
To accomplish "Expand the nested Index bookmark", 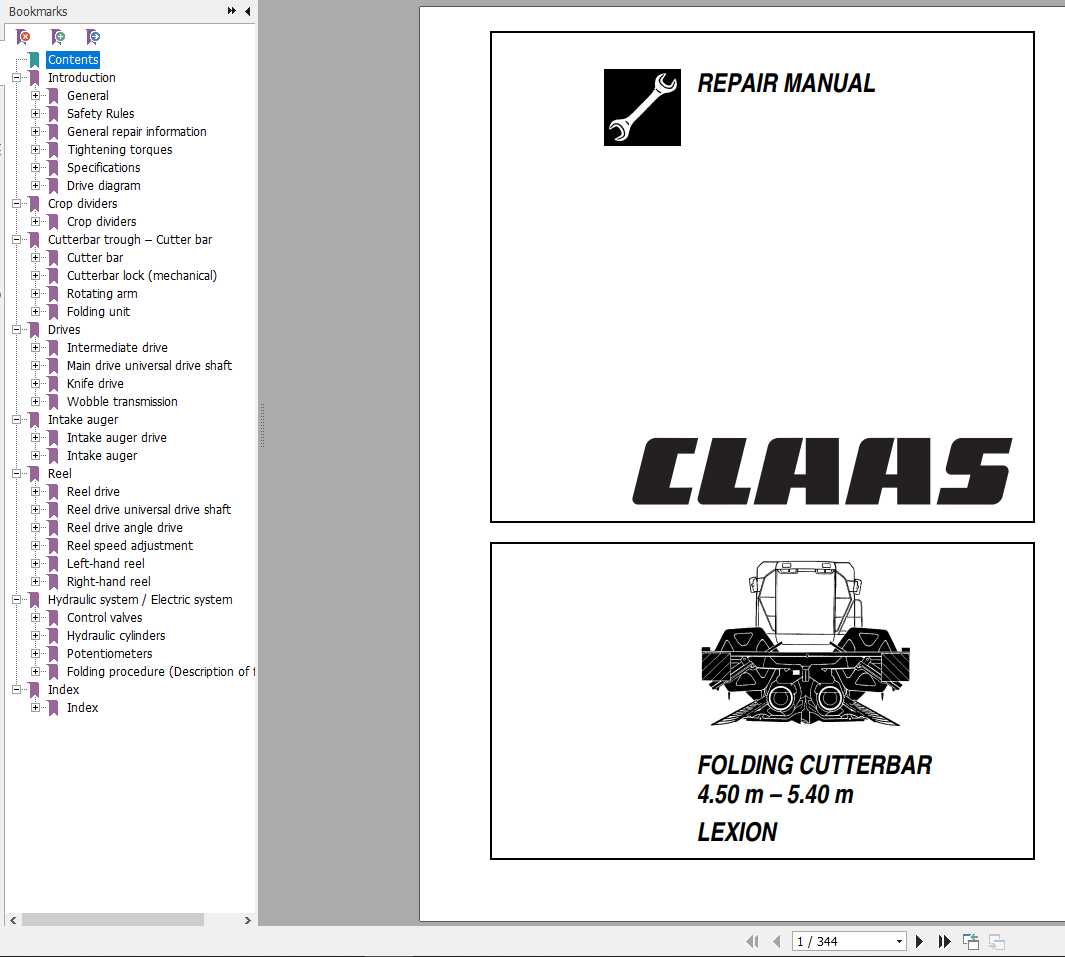I will (35, 708).
